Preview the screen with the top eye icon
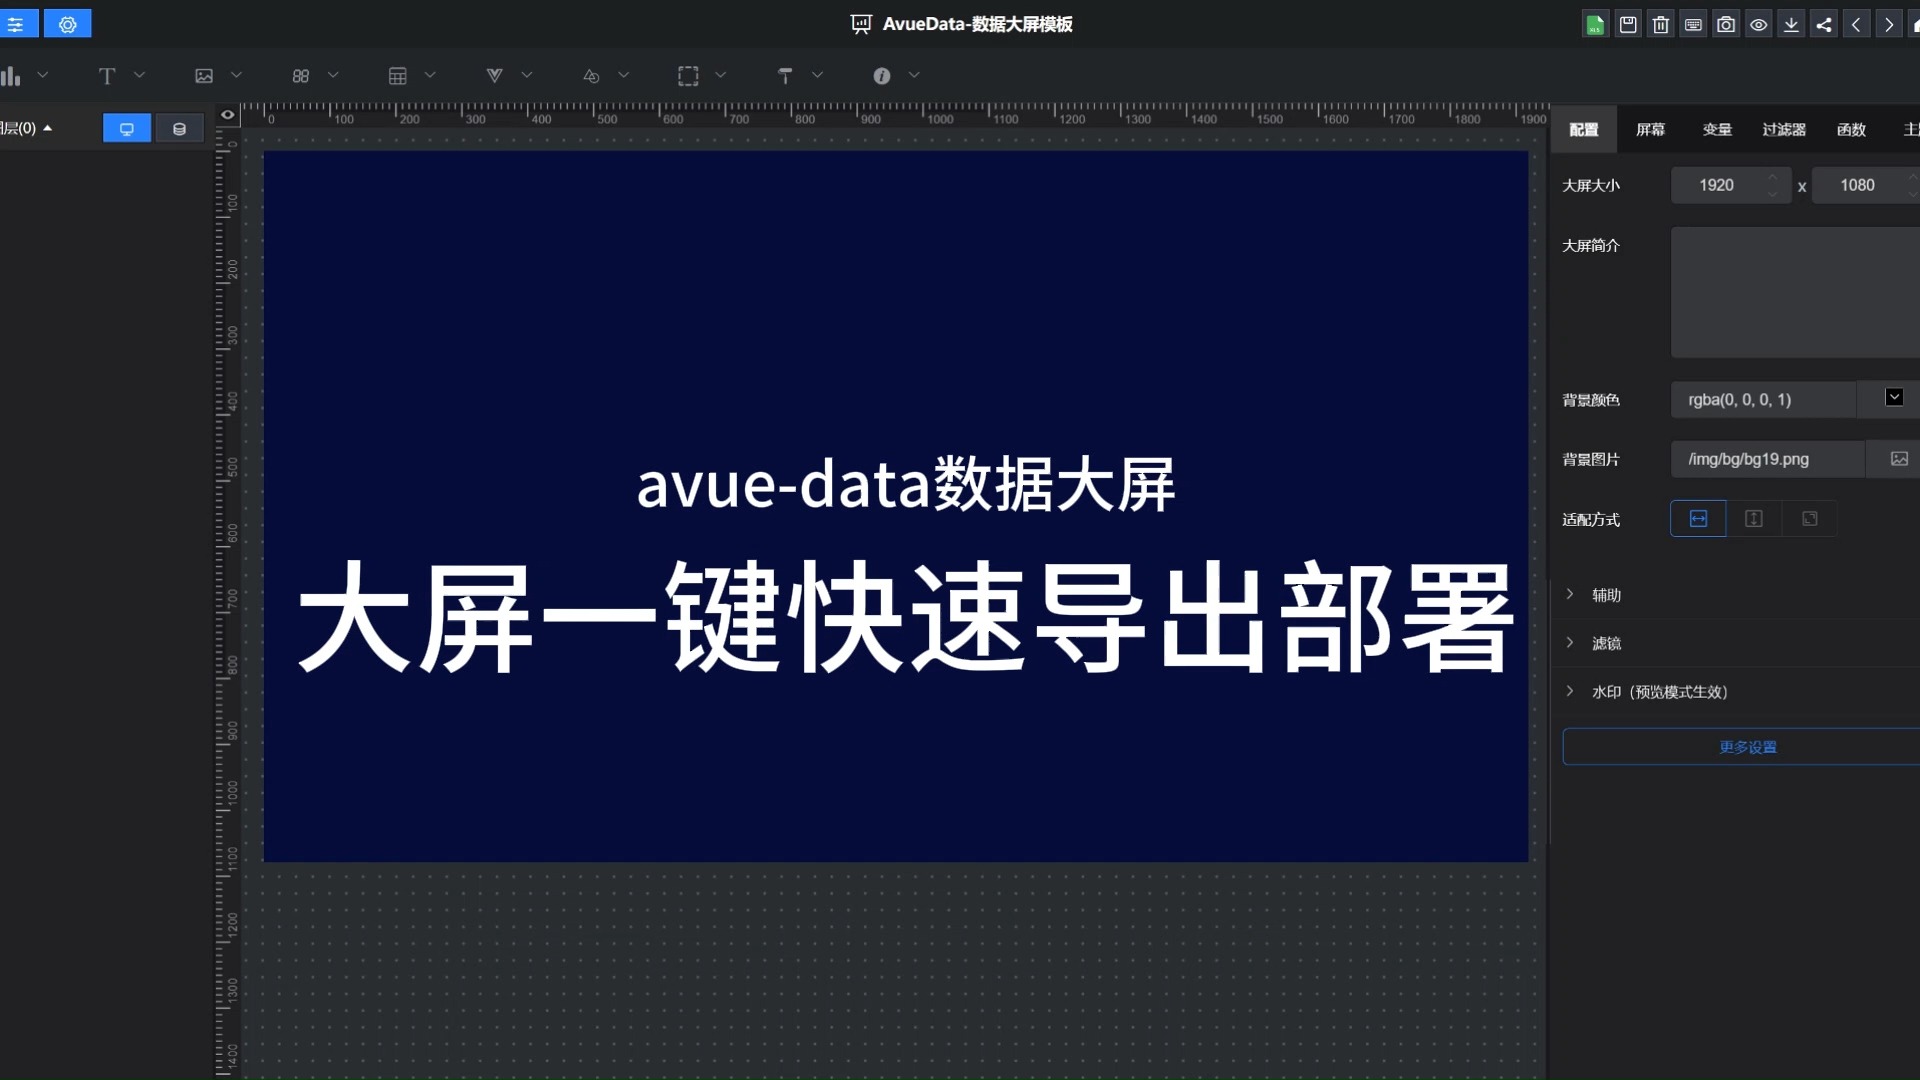This screenshot has width=1920, height=1080. [1759, 25]
